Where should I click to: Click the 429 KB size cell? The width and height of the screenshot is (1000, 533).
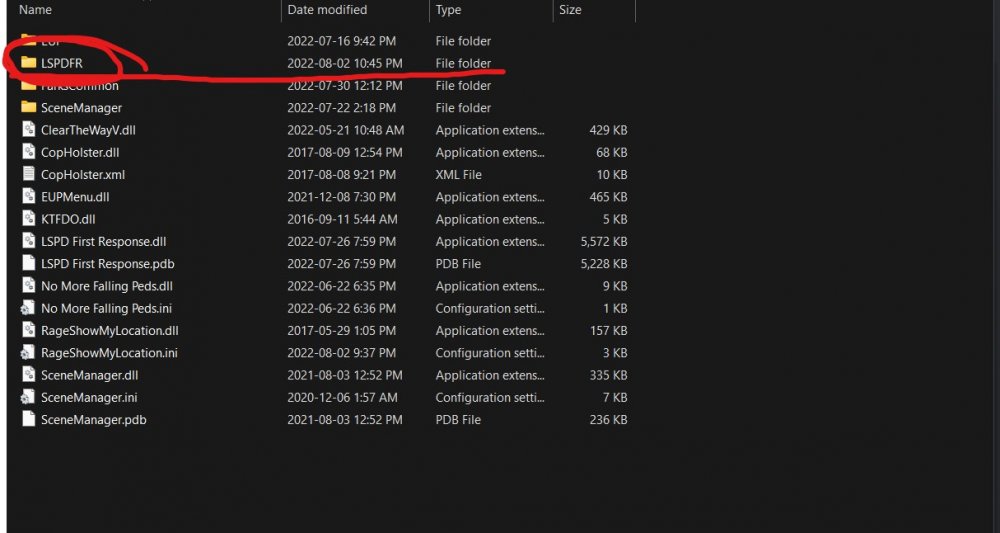608,130
